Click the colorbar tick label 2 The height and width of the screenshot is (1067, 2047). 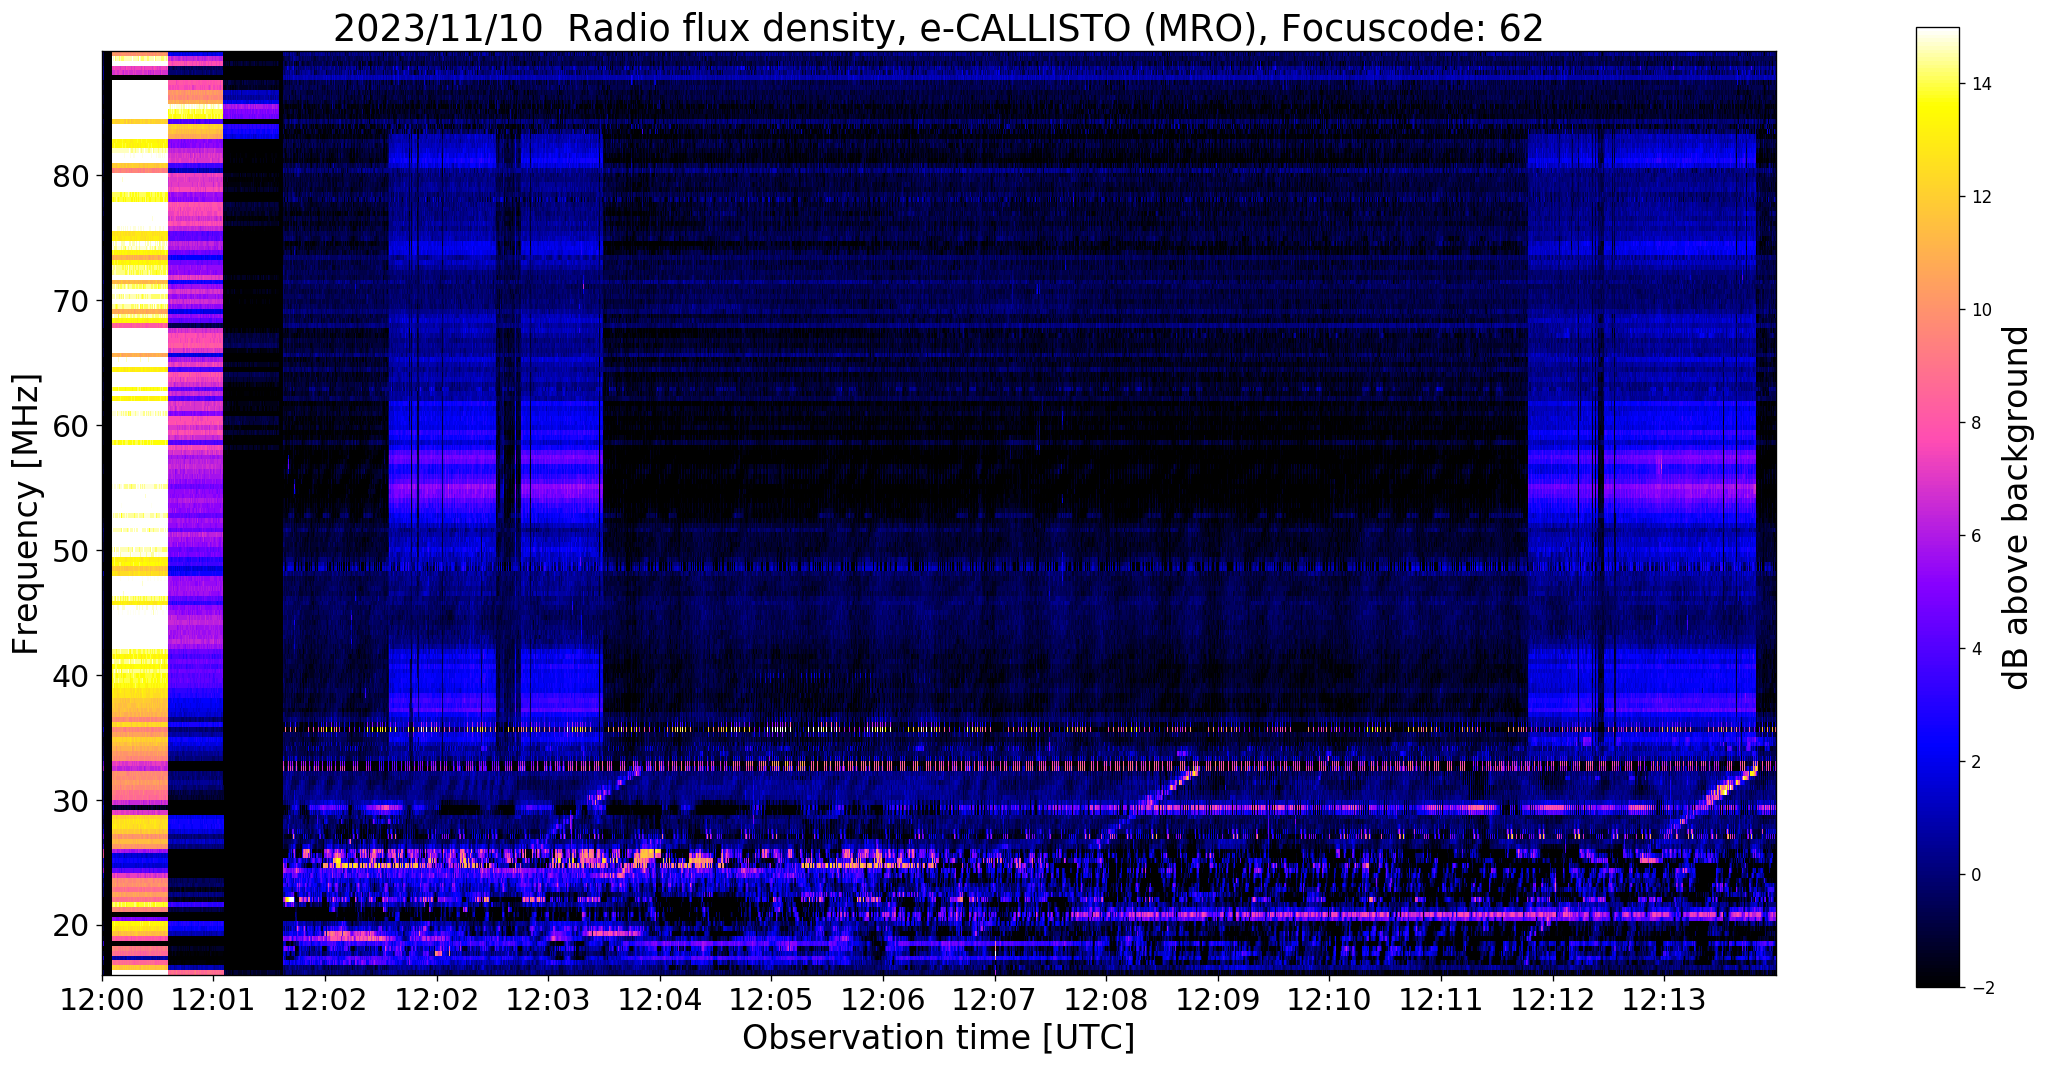click(x=1975, y=762)
